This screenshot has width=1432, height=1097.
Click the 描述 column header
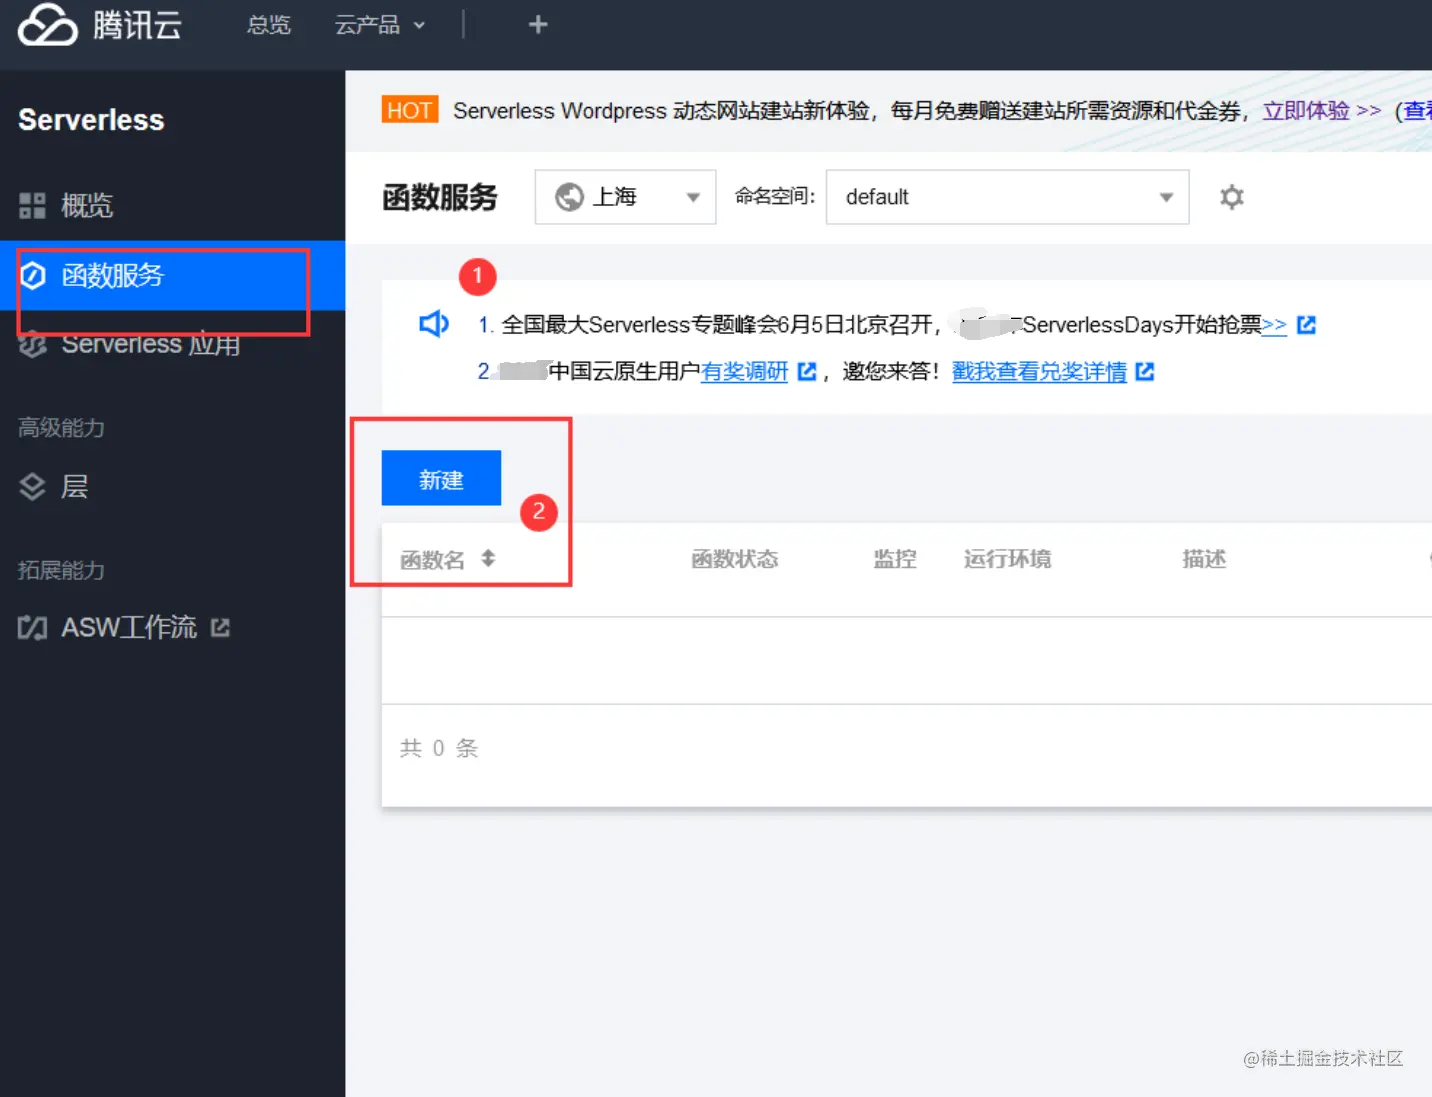(1204, 559)
